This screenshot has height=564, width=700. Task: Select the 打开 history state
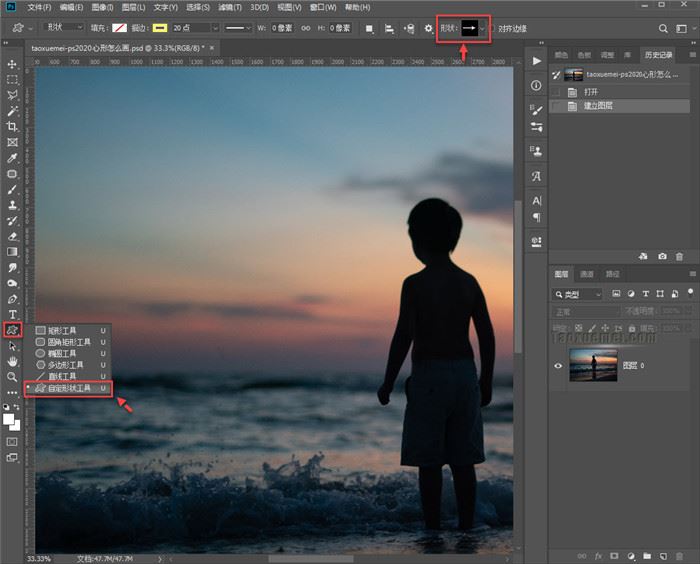tap(619, 92)
